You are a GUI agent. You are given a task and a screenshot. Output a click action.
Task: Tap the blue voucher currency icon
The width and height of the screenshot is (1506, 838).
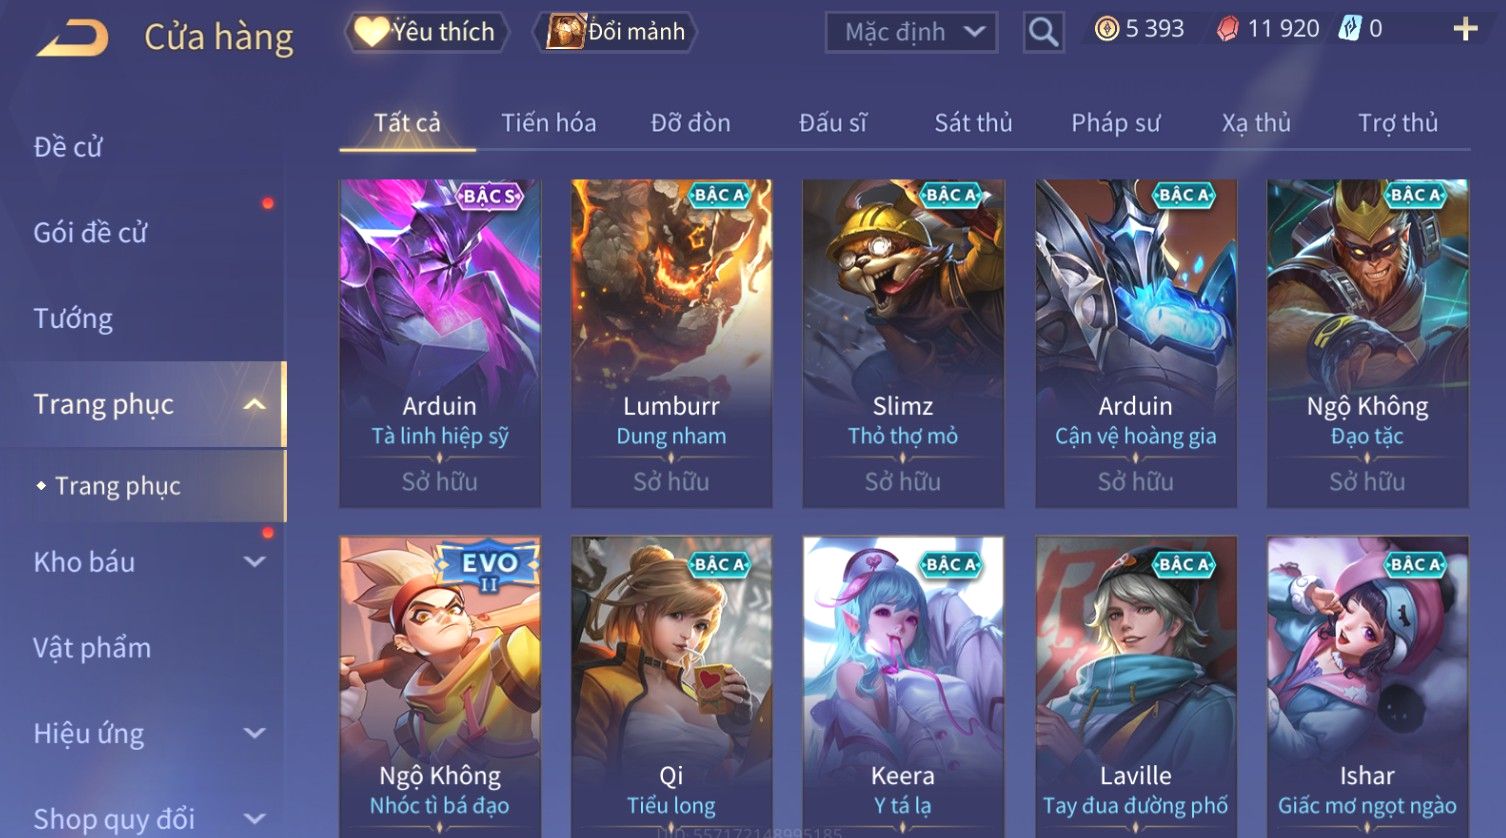pos(1350,29)
